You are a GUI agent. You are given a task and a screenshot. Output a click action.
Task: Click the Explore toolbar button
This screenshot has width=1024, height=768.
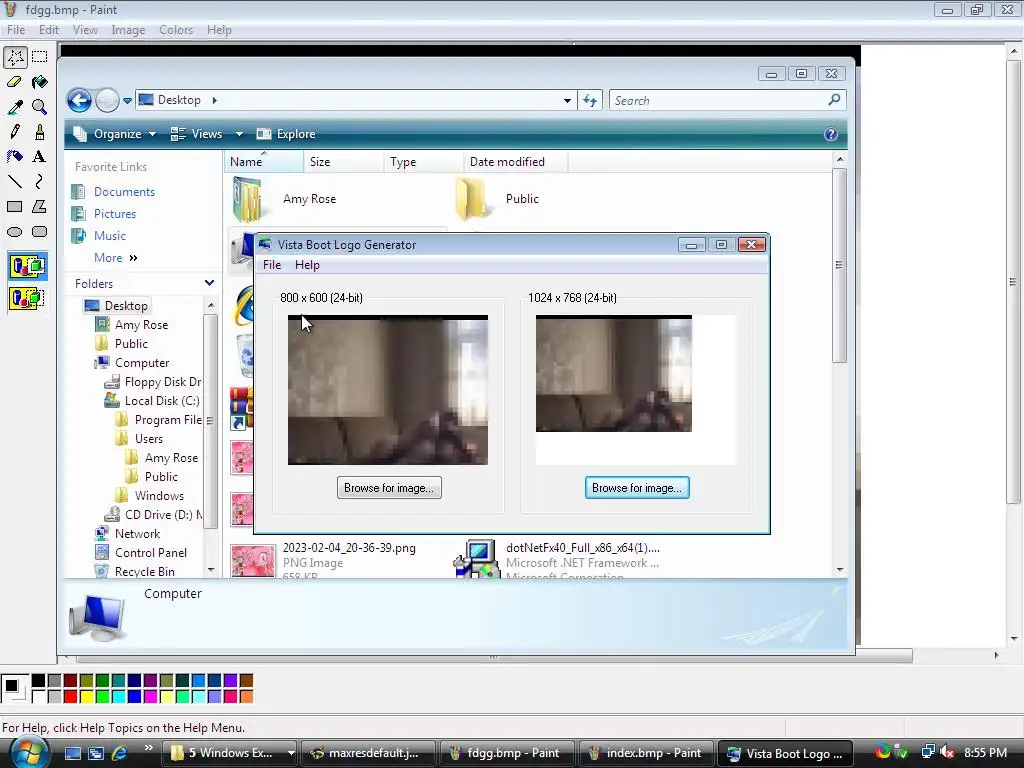[286, 134]
